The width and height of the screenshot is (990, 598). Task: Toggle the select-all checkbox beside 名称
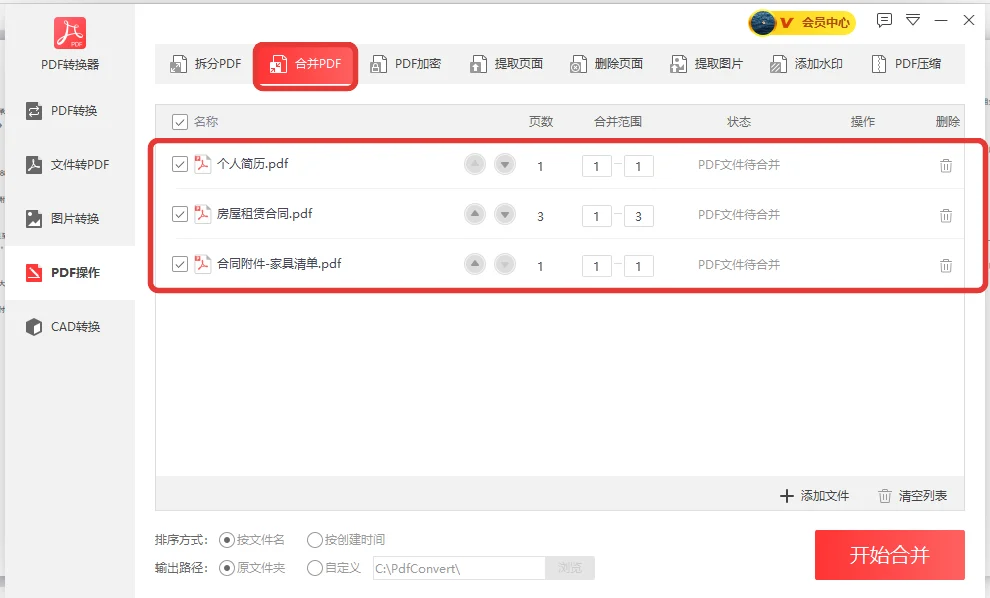click(180, 122)
